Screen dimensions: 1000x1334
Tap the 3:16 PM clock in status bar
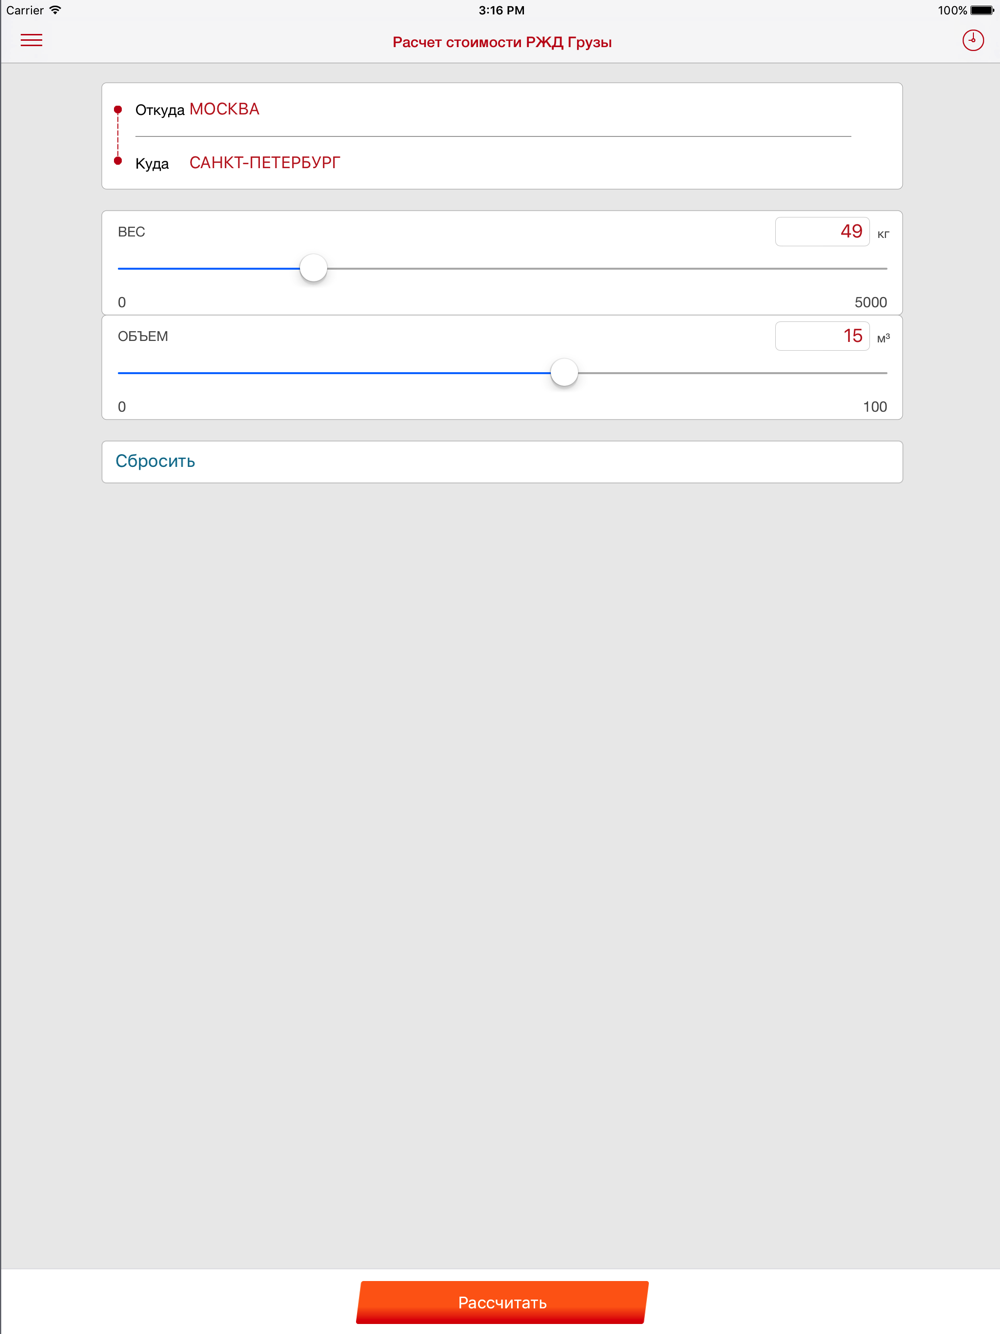501,10
